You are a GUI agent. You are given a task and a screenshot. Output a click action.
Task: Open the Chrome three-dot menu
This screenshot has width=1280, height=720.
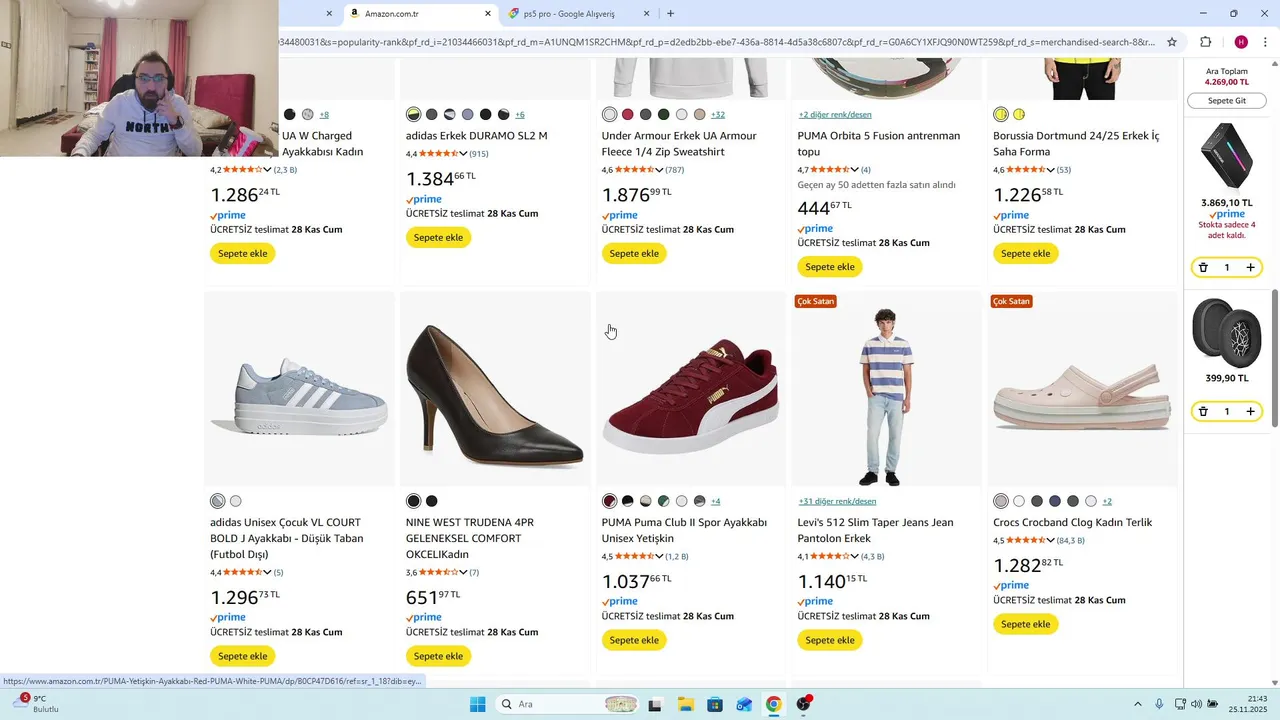tap(1264, 42)
